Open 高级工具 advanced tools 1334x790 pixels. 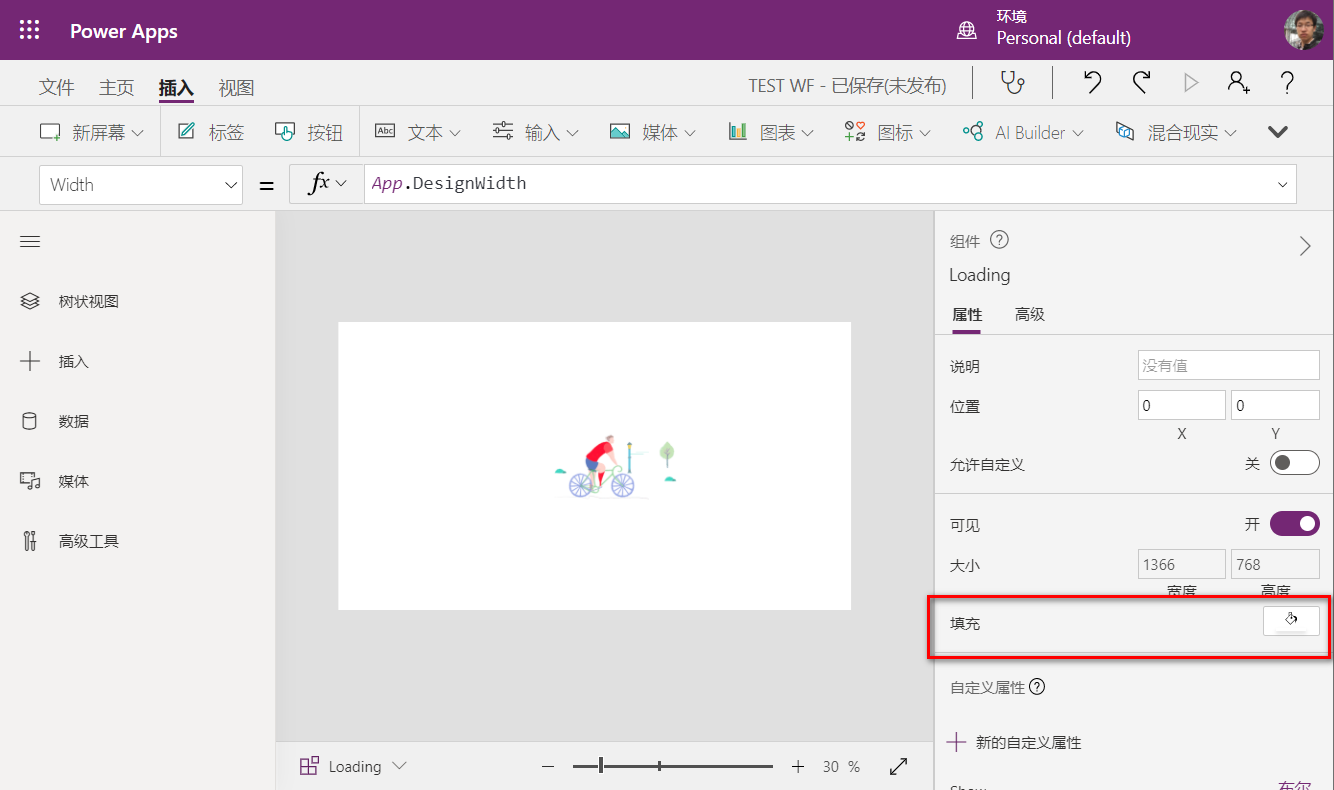click(x=70, y=541)
